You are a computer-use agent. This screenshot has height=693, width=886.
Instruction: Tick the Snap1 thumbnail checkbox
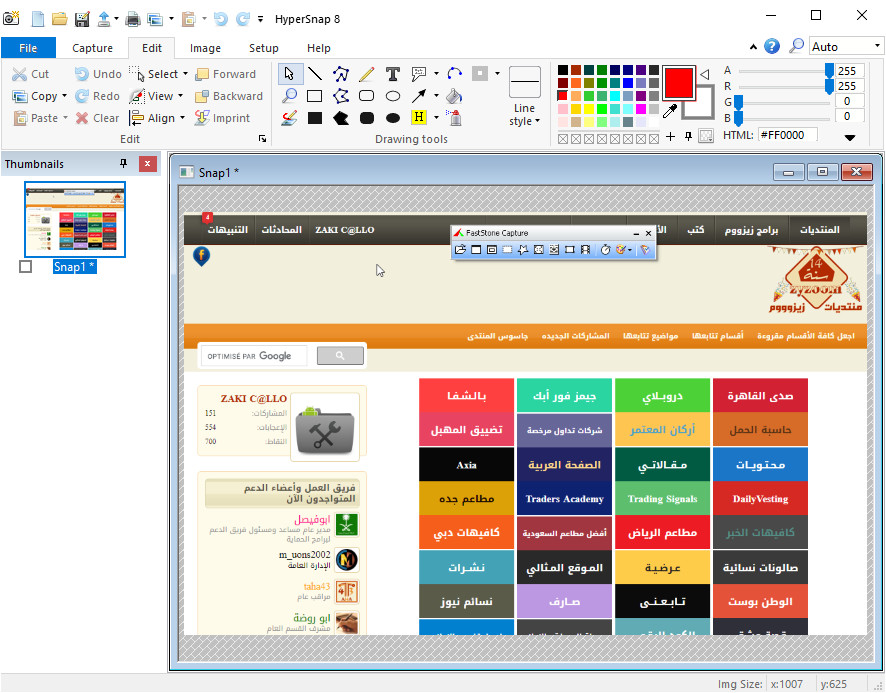point(25,266)
